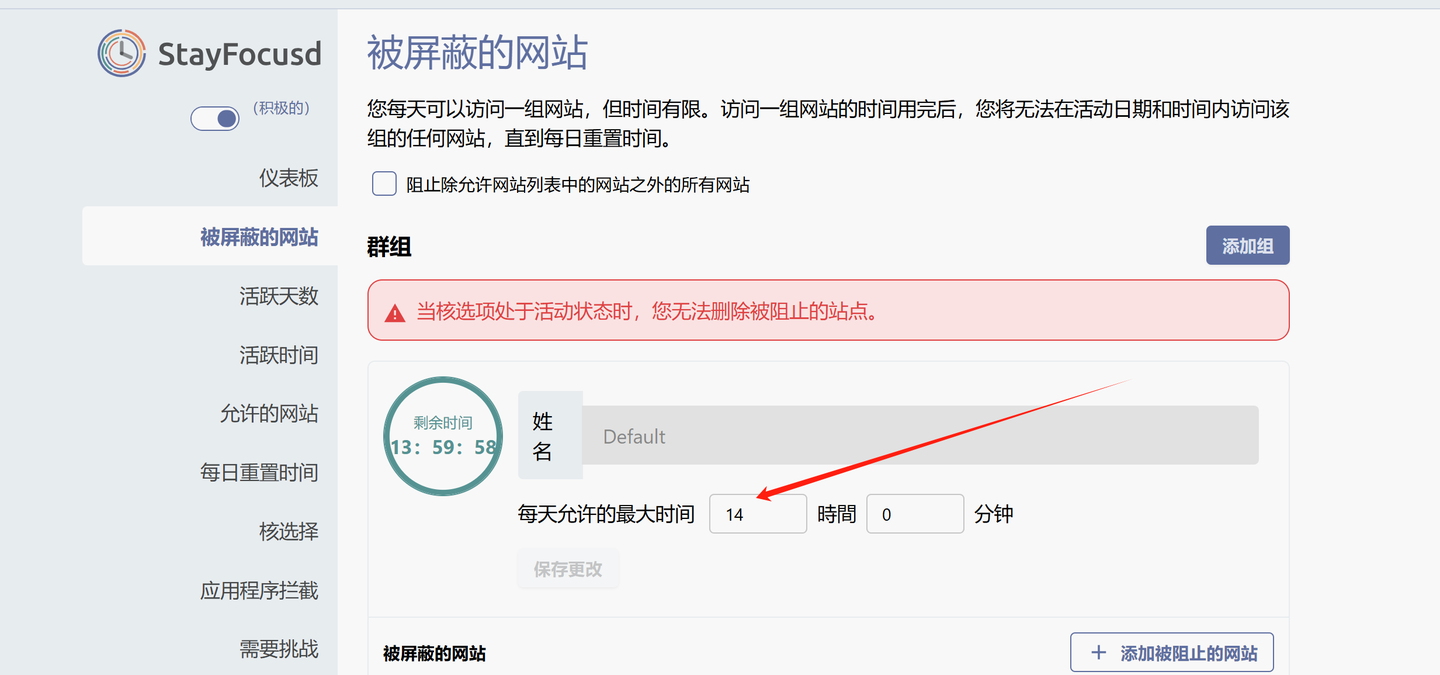Toggle the StayFocusd active switch off
This screenshot has height=675, width=1440.
(x=215, y=118)
